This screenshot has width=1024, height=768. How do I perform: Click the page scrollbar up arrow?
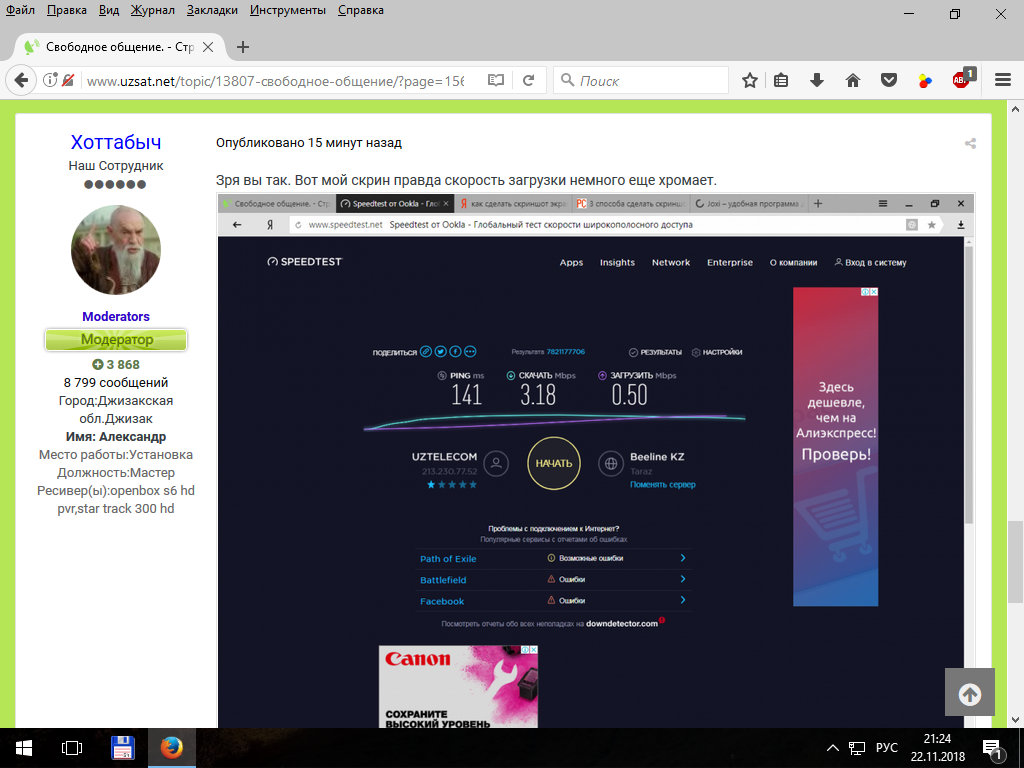tap(1016, 108)
